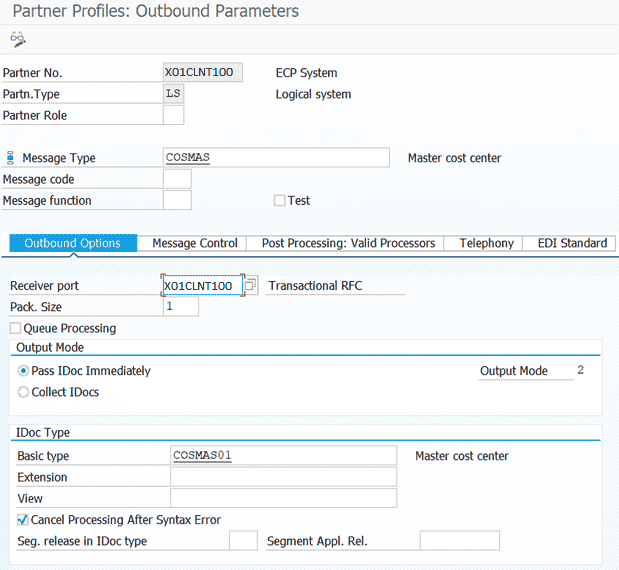Image resolution: width=619 pixels, height=570 pixels.
Task: Click into the Partner Role field
Action: tap(173, 115)
